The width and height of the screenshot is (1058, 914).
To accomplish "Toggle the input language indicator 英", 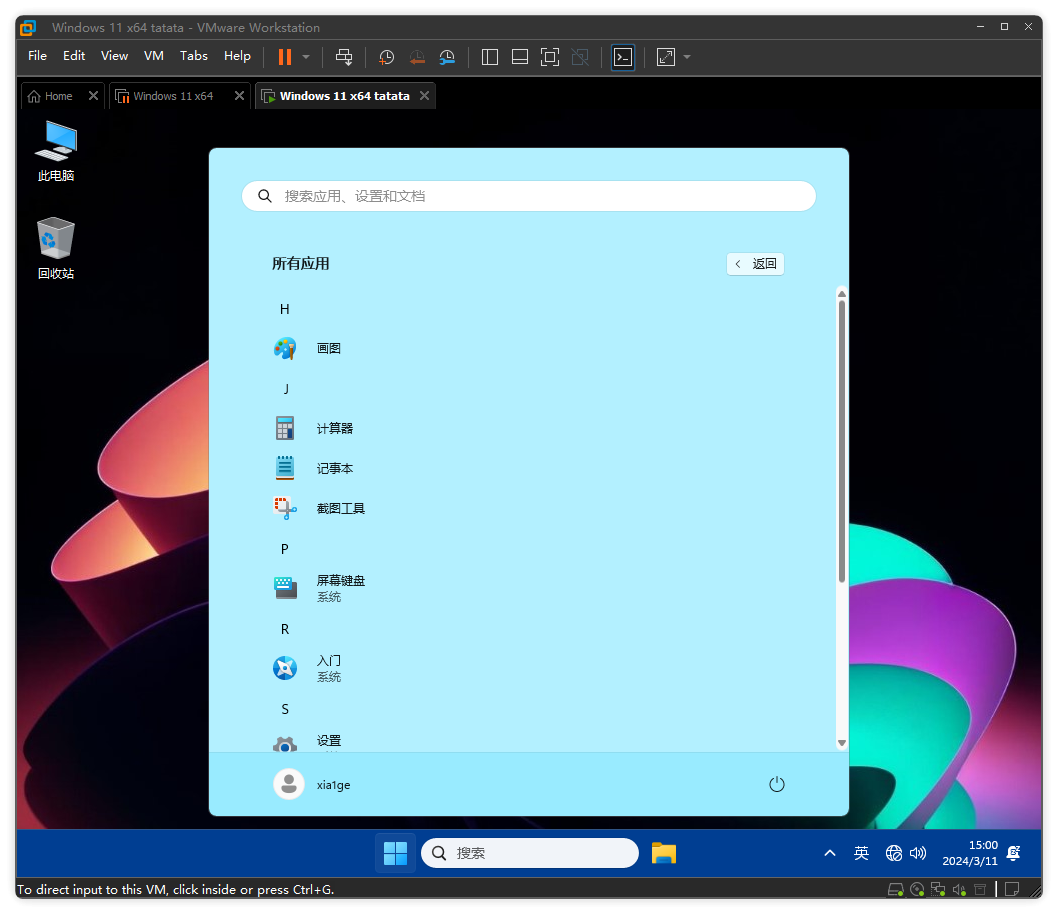I will [861, 853].
